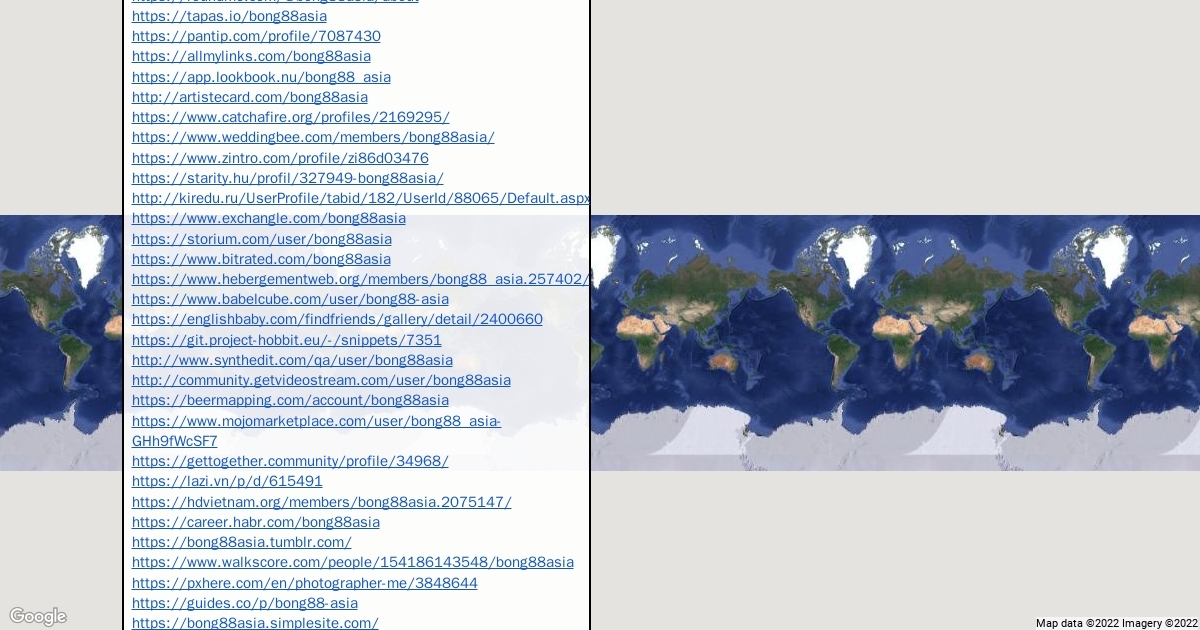
Task: Follow the allmylinks.com/bong88asia link
Action: pos(251,56)
